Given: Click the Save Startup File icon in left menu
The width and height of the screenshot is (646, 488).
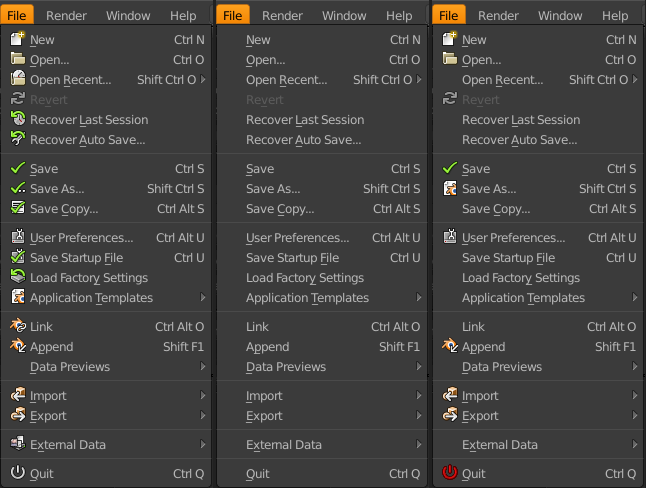Looking at the screenshot, I should click(18, 257).
